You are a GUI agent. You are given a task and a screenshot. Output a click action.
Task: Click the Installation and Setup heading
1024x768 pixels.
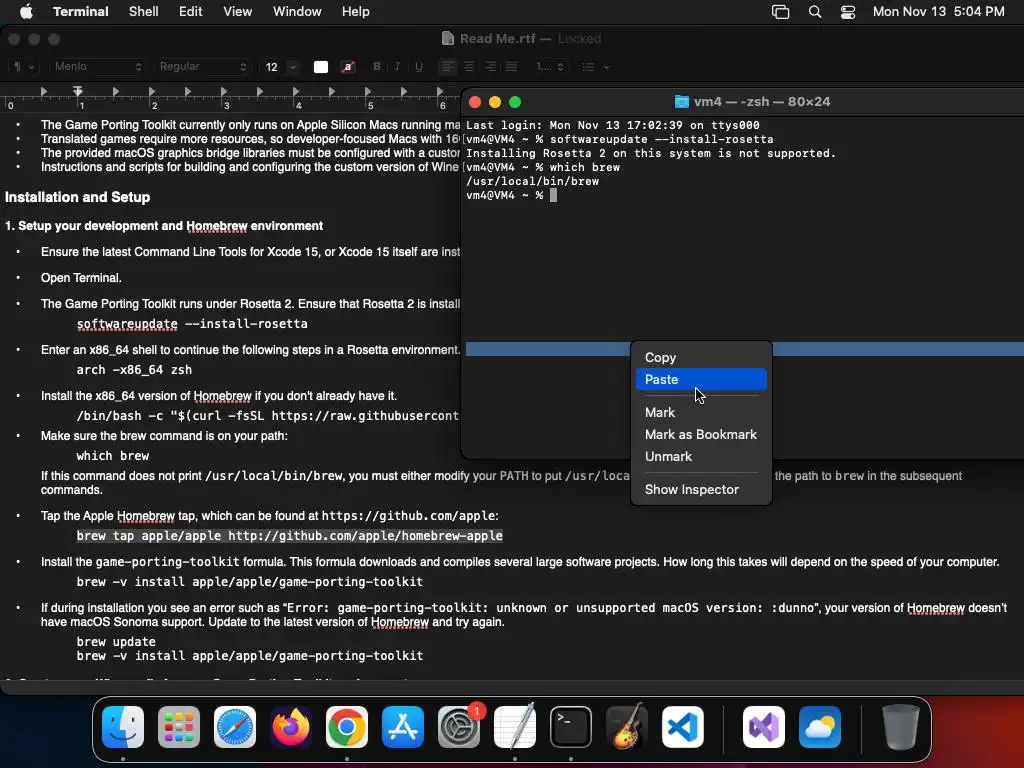pyautogui.click(x=77, y=197)
